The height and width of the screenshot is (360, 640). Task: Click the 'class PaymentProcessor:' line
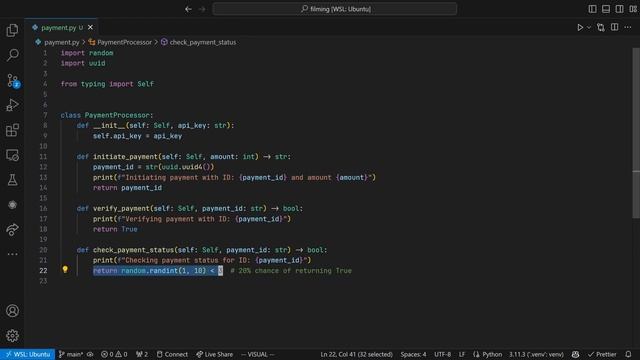tap(107, 116)
